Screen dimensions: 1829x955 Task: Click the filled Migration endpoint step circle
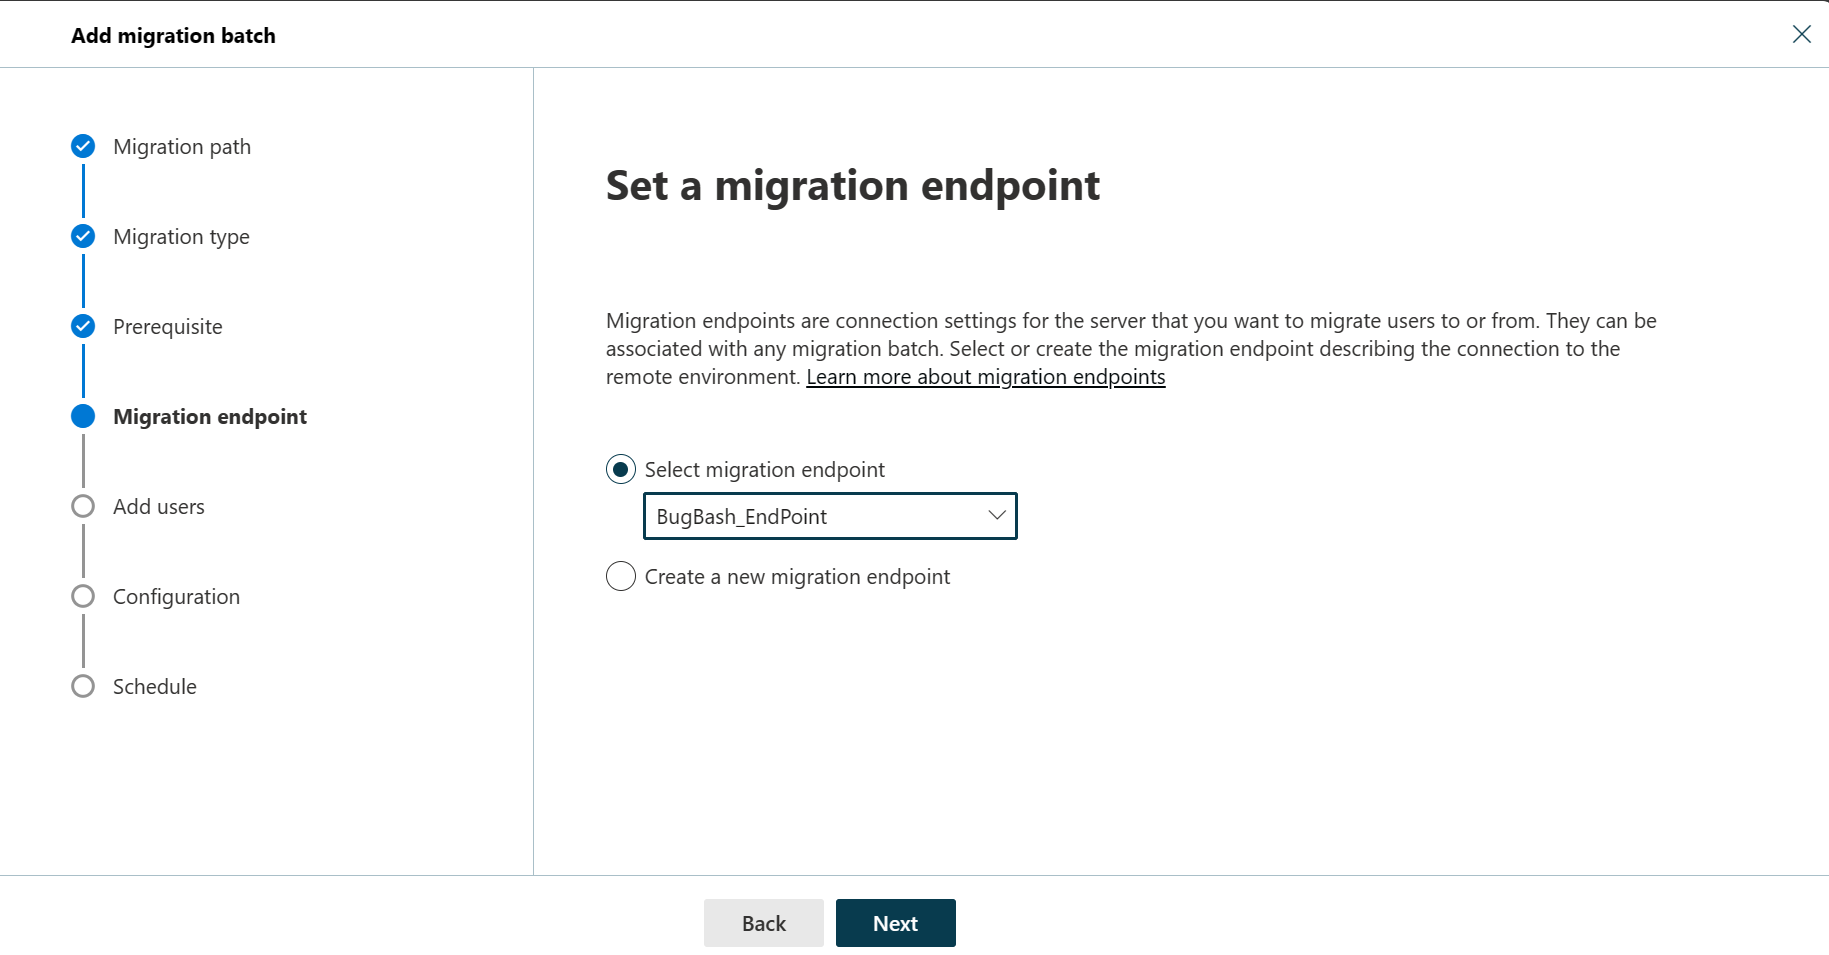tap(82, 416)
